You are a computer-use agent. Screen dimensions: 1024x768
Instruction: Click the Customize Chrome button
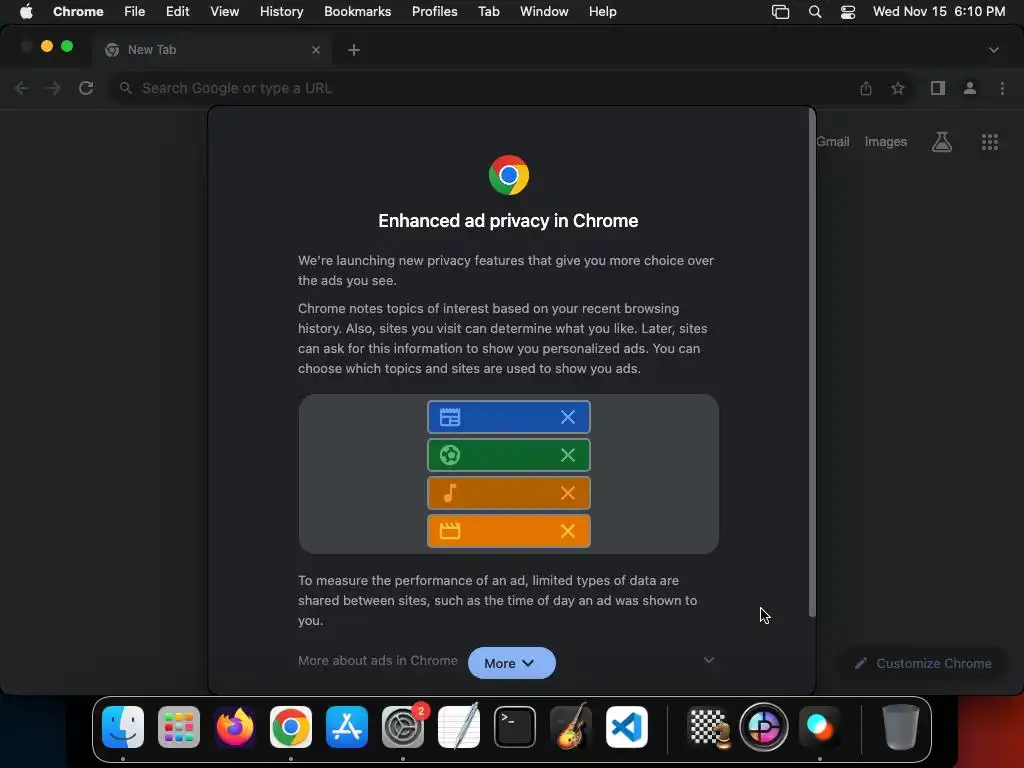(x=923, y=664)
